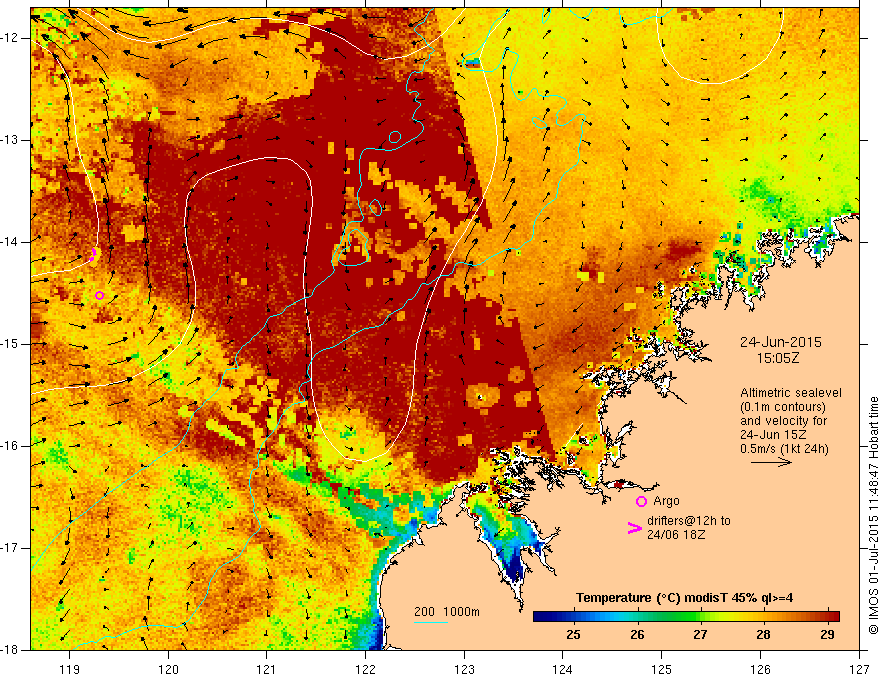880x680 pixels.
Task: Click the IMOS copyright timestamp text
Action: pyautogui.click(x=873, y=516)
